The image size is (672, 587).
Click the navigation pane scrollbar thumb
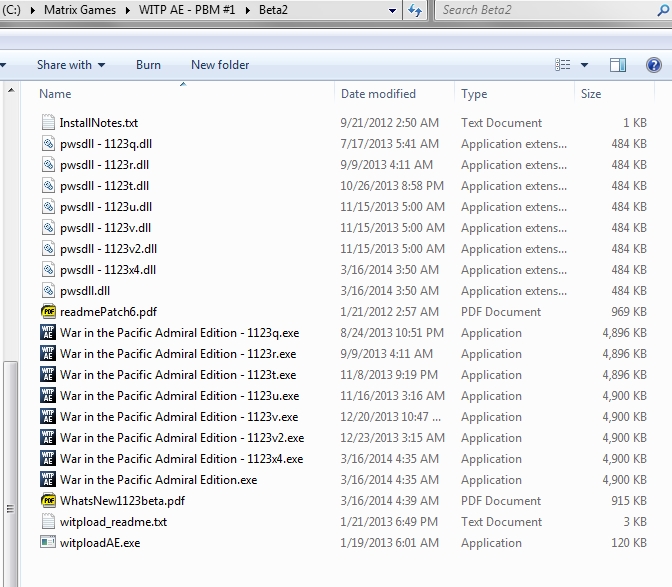(x=10, y=473)
